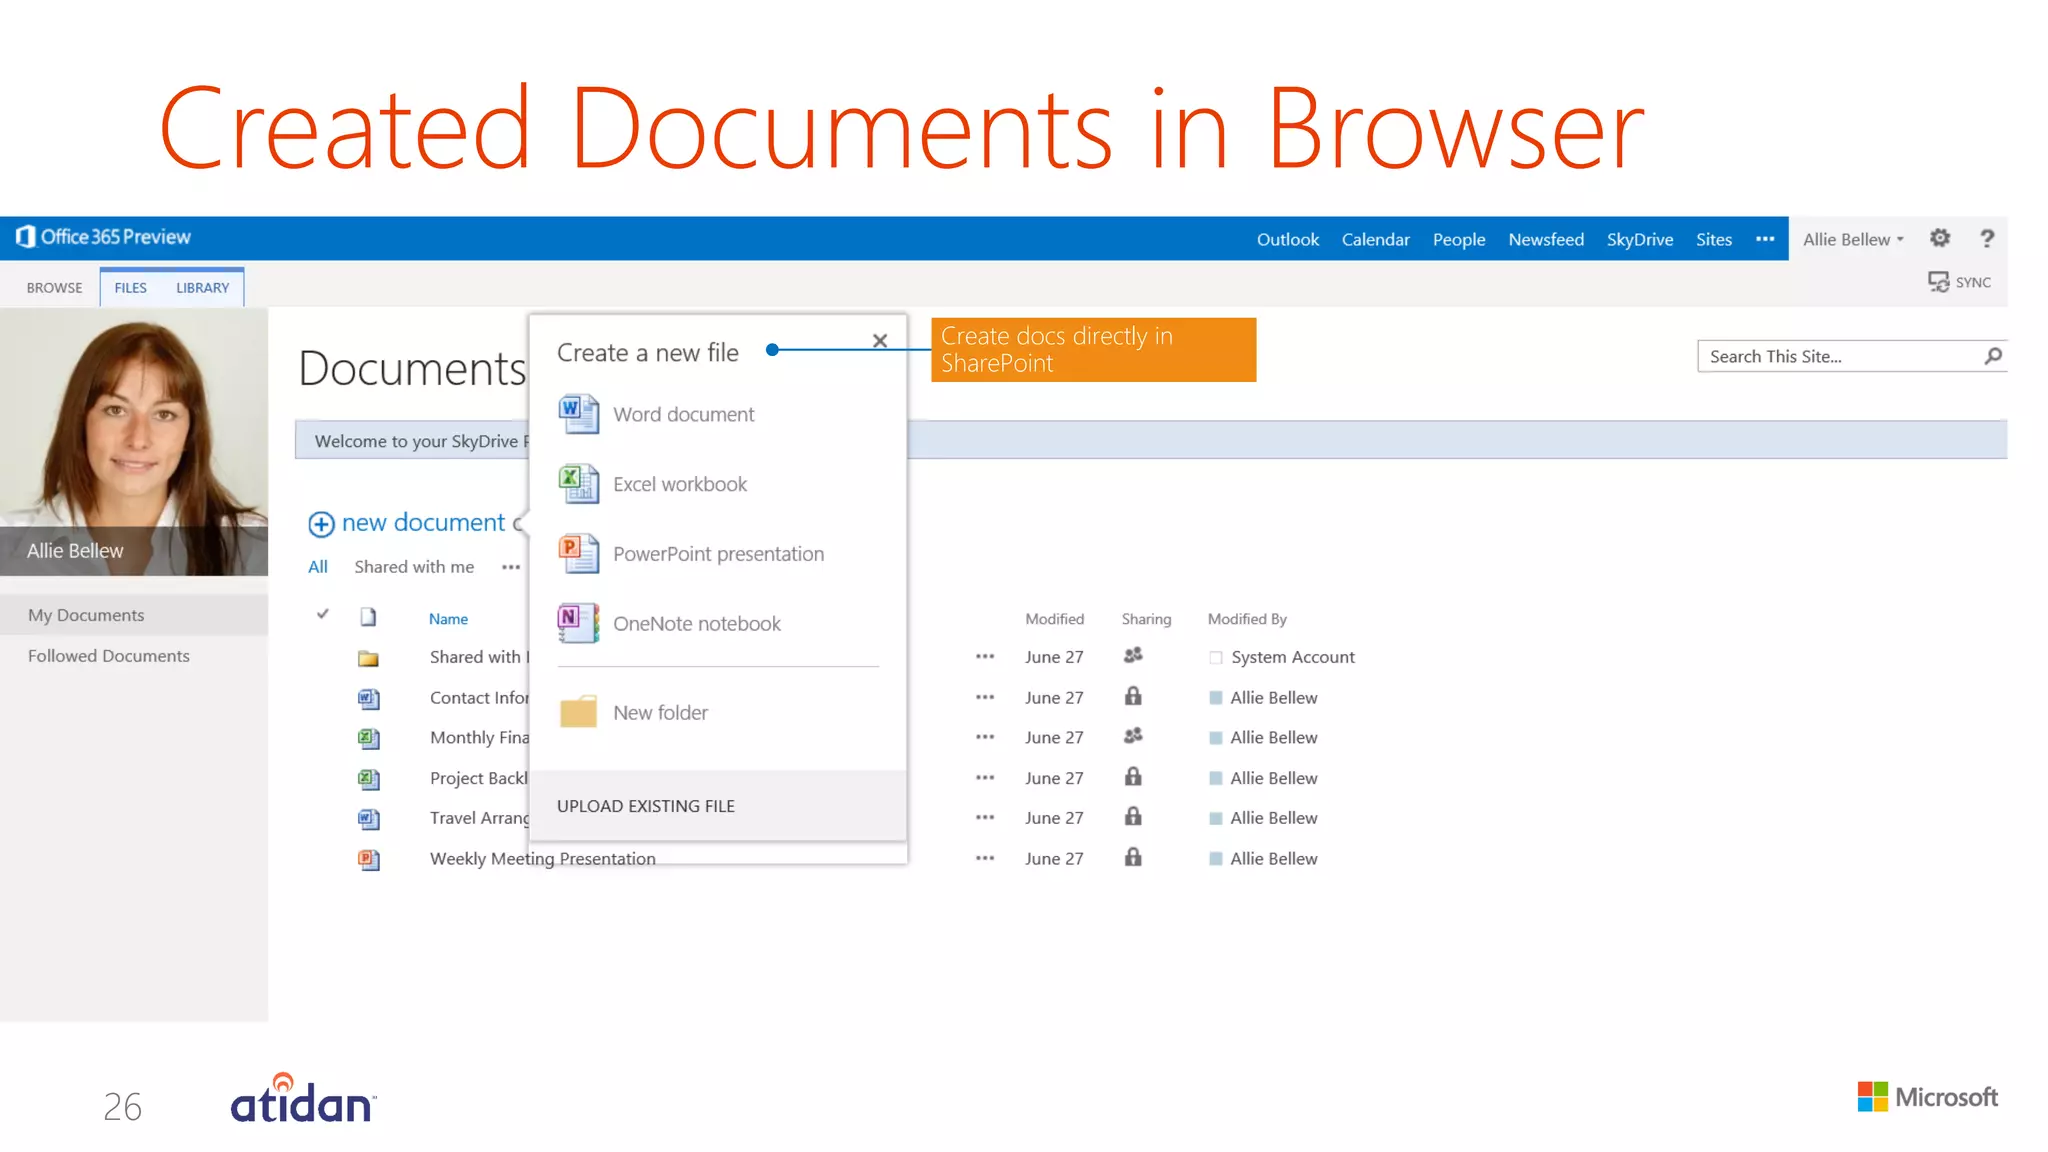This screenshot has height=1152, width=2048.
Task: Switch to the FILES ribbon tab
Action: (x=131, y=288)
